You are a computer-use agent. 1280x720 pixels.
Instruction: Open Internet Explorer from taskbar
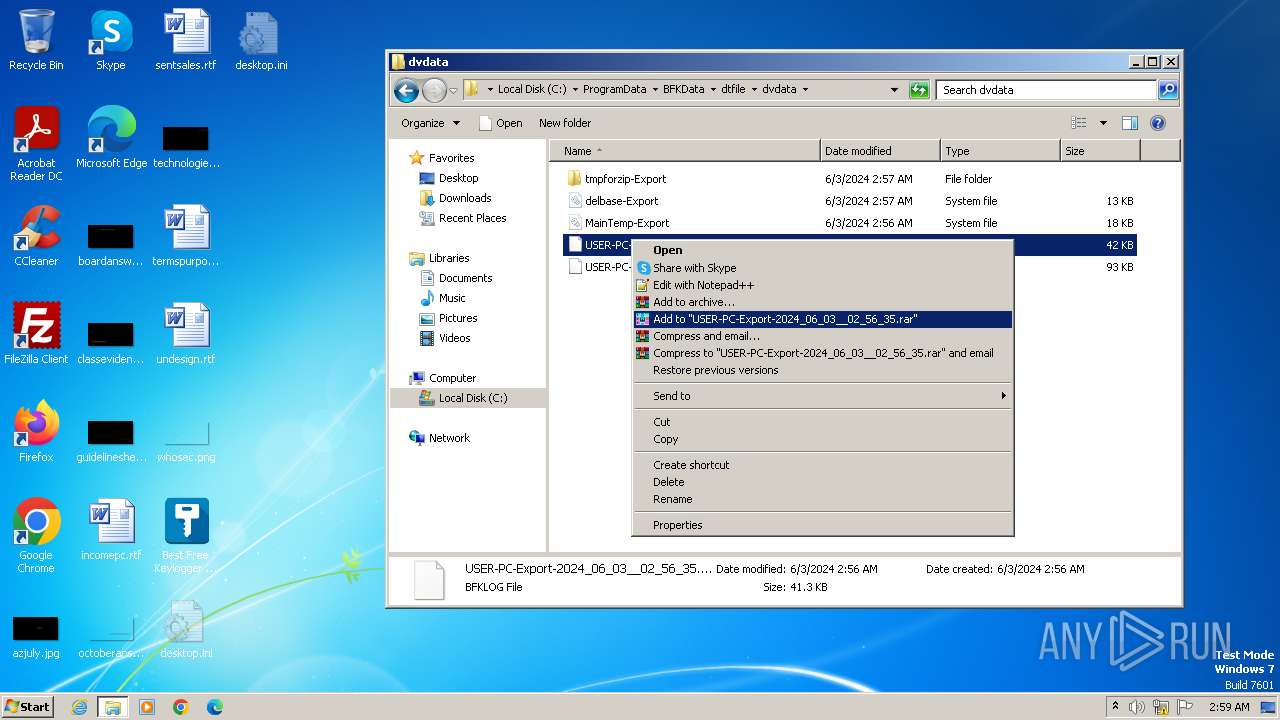click(x=79, y=707)
